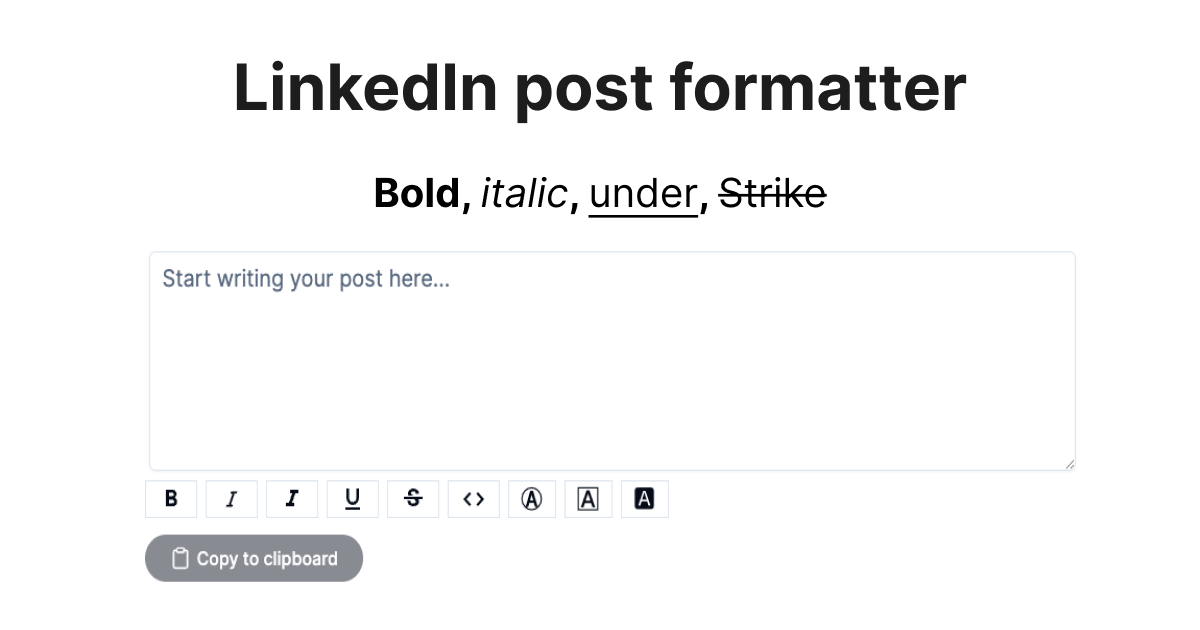Select the Underline formatting icon
The height and width of the screenshot is (630, 1200).
click(352, 498)
